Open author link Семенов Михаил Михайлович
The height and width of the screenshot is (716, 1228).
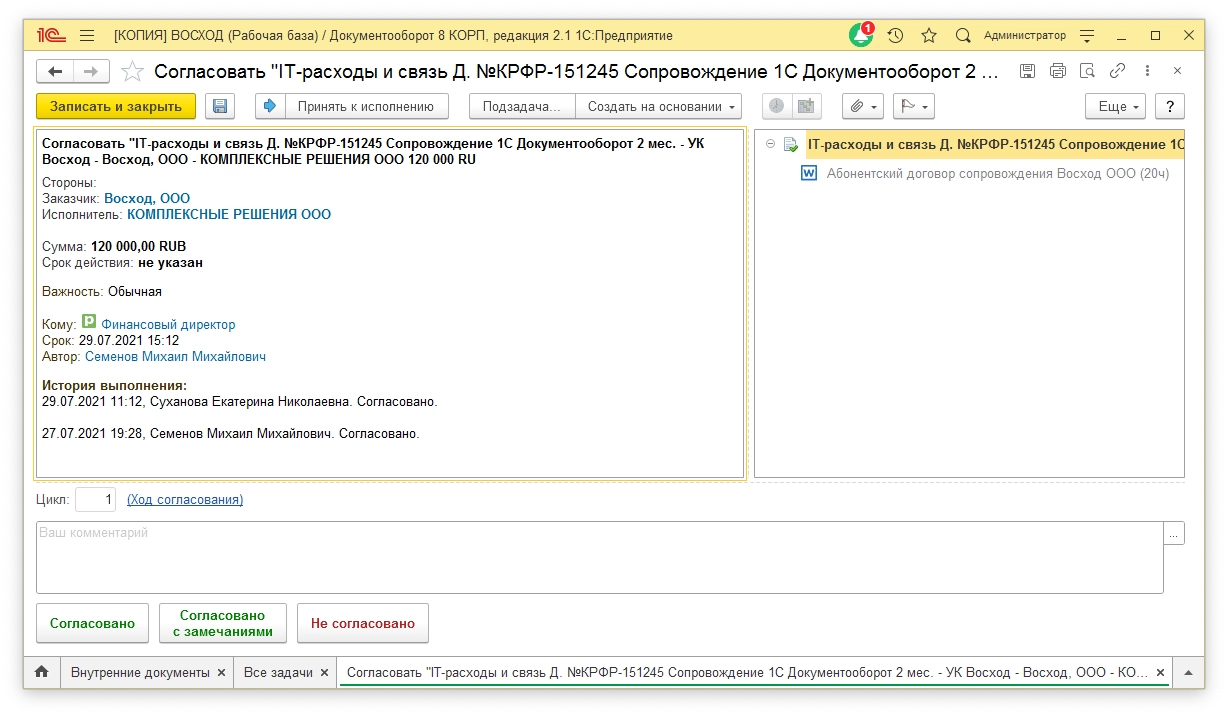coord(175,356)
